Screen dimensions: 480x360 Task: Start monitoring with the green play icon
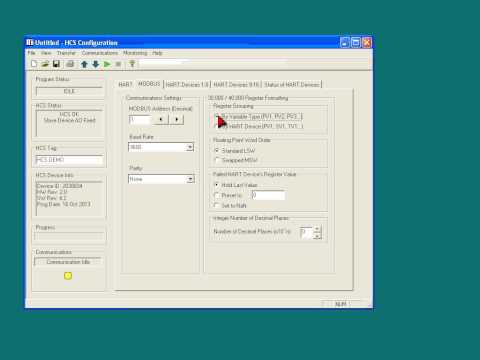(107, 64)
